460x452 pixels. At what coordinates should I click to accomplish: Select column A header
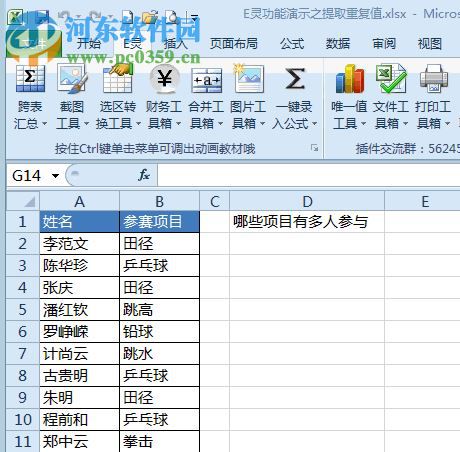coord(79,201)
